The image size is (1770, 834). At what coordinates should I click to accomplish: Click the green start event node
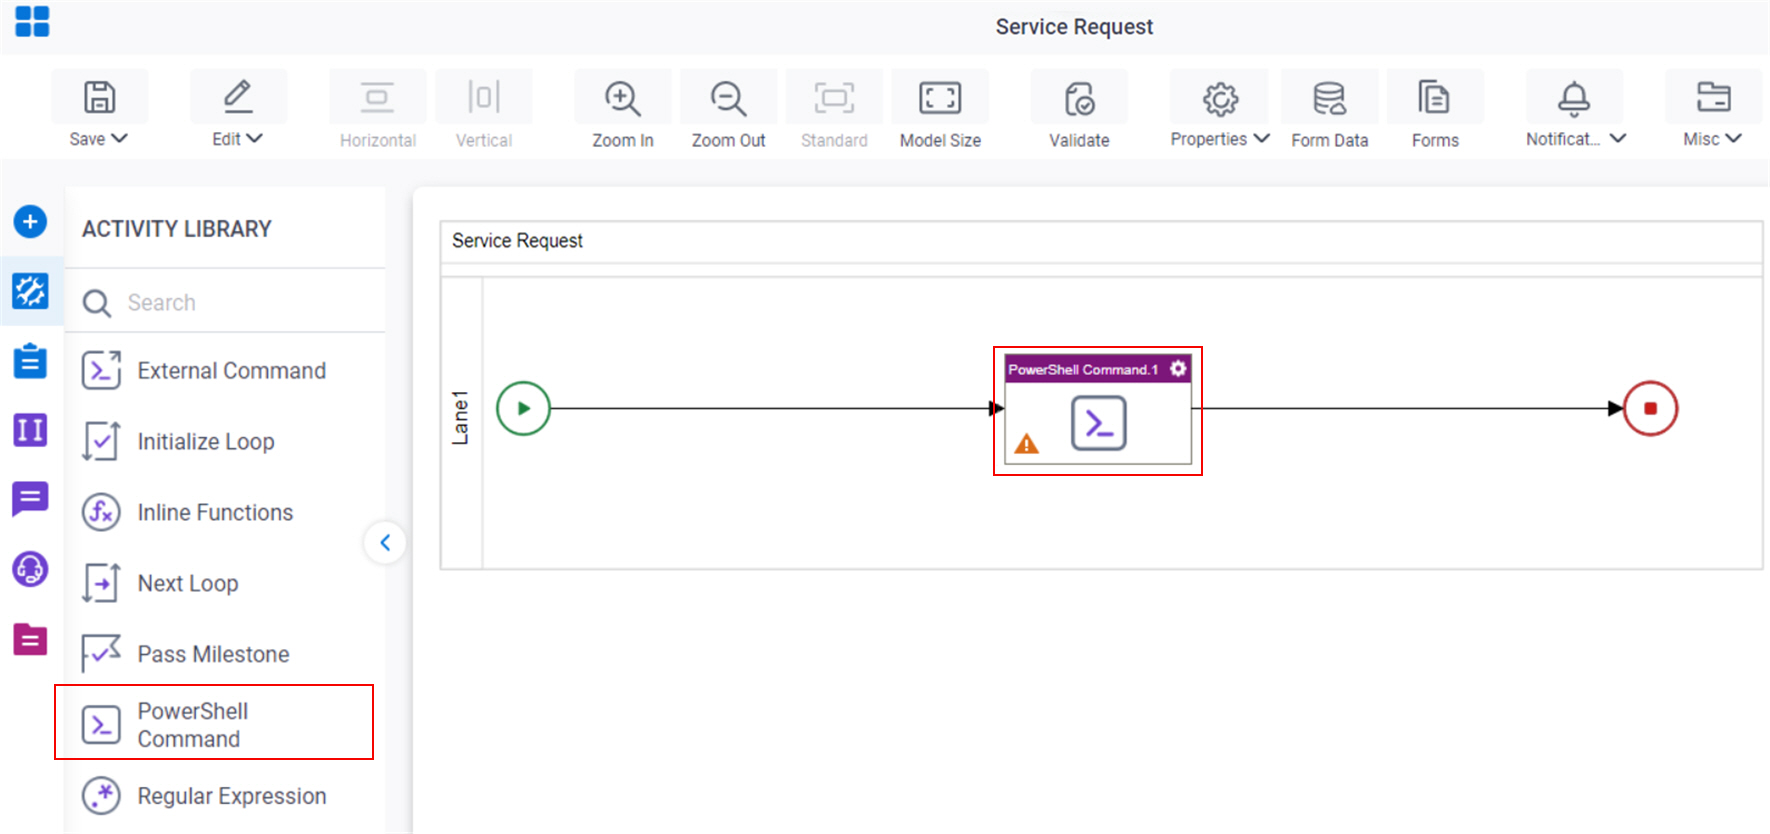pos(523,408)
